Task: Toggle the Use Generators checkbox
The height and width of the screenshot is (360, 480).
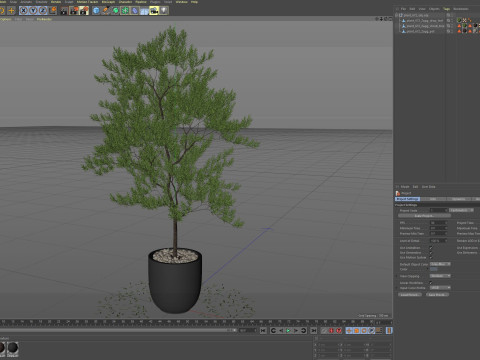Action: tap(431, 253)
